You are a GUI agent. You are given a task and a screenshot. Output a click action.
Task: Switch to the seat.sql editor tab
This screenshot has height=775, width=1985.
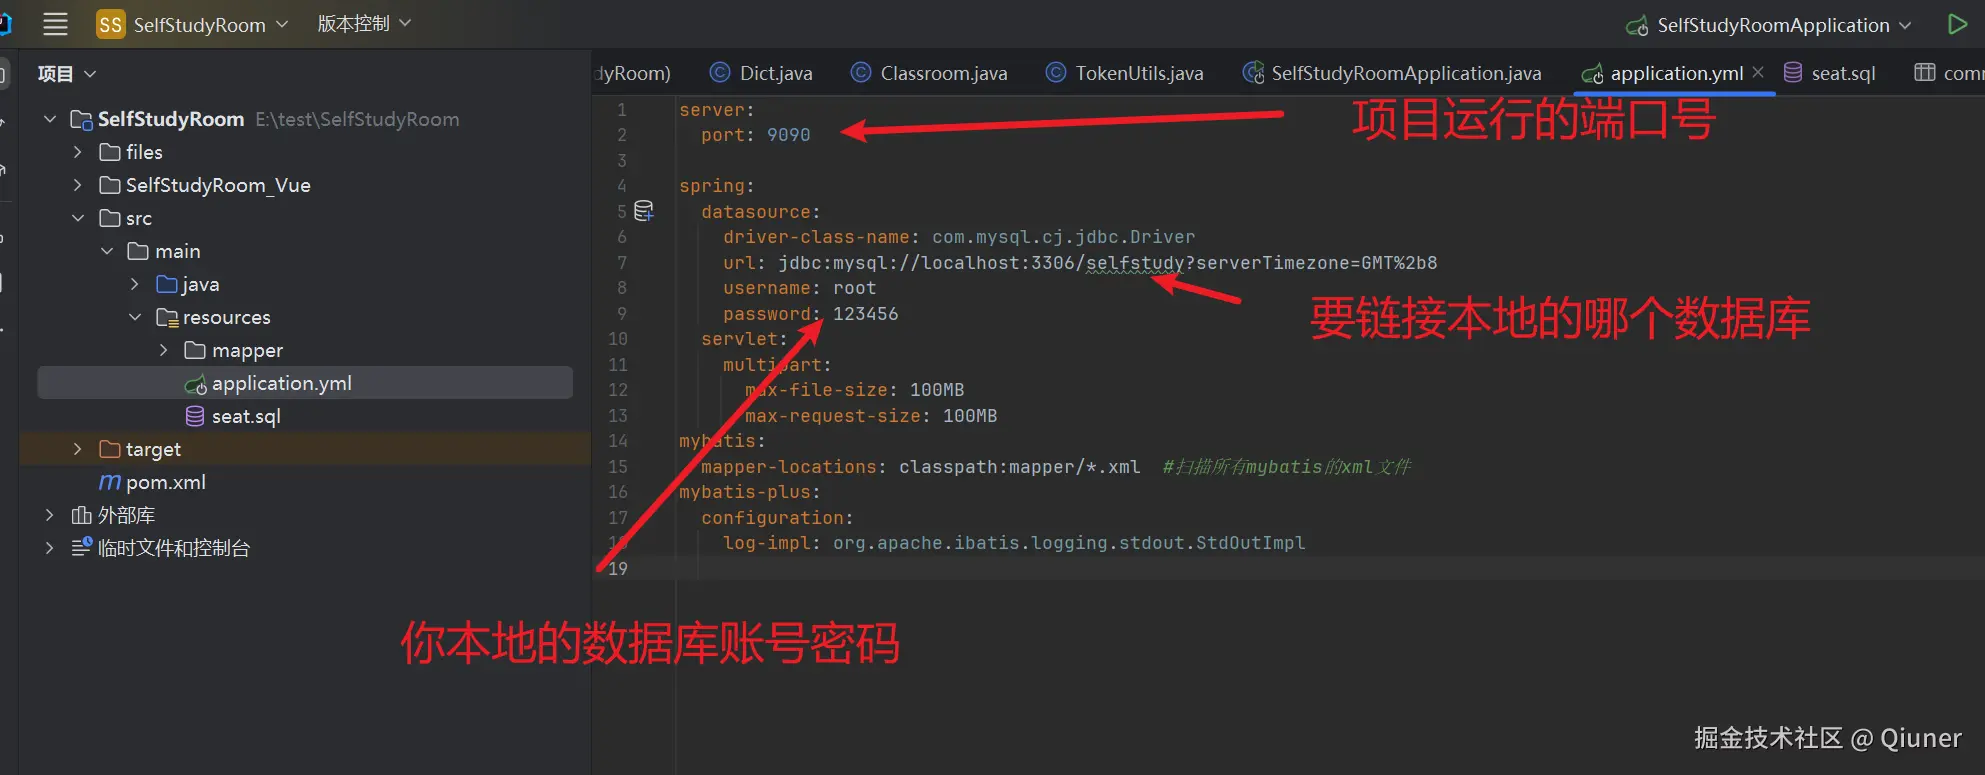pos(1830,73)
